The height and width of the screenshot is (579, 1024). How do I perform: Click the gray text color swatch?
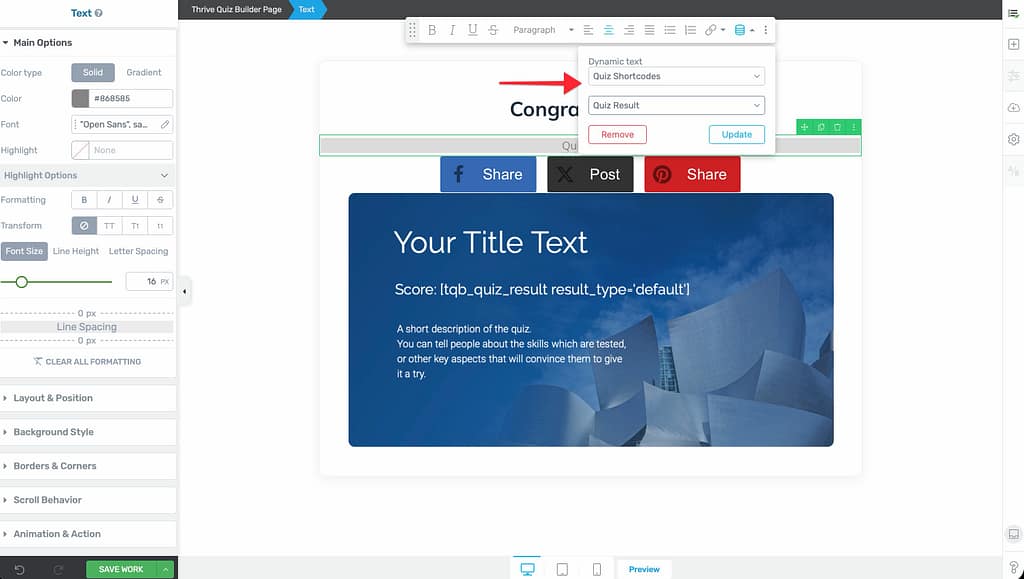pyautogui.click(x=80, y=99)
